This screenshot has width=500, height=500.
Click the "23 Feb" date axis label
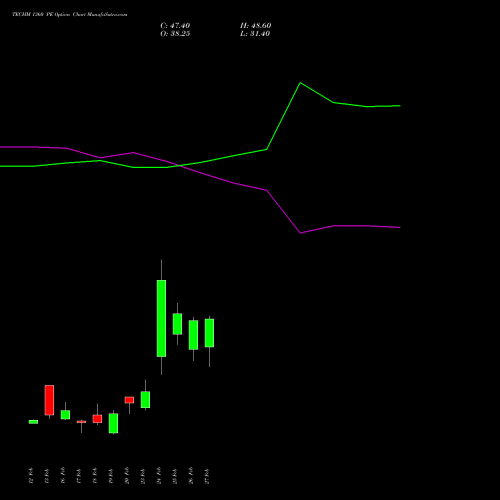143,476
